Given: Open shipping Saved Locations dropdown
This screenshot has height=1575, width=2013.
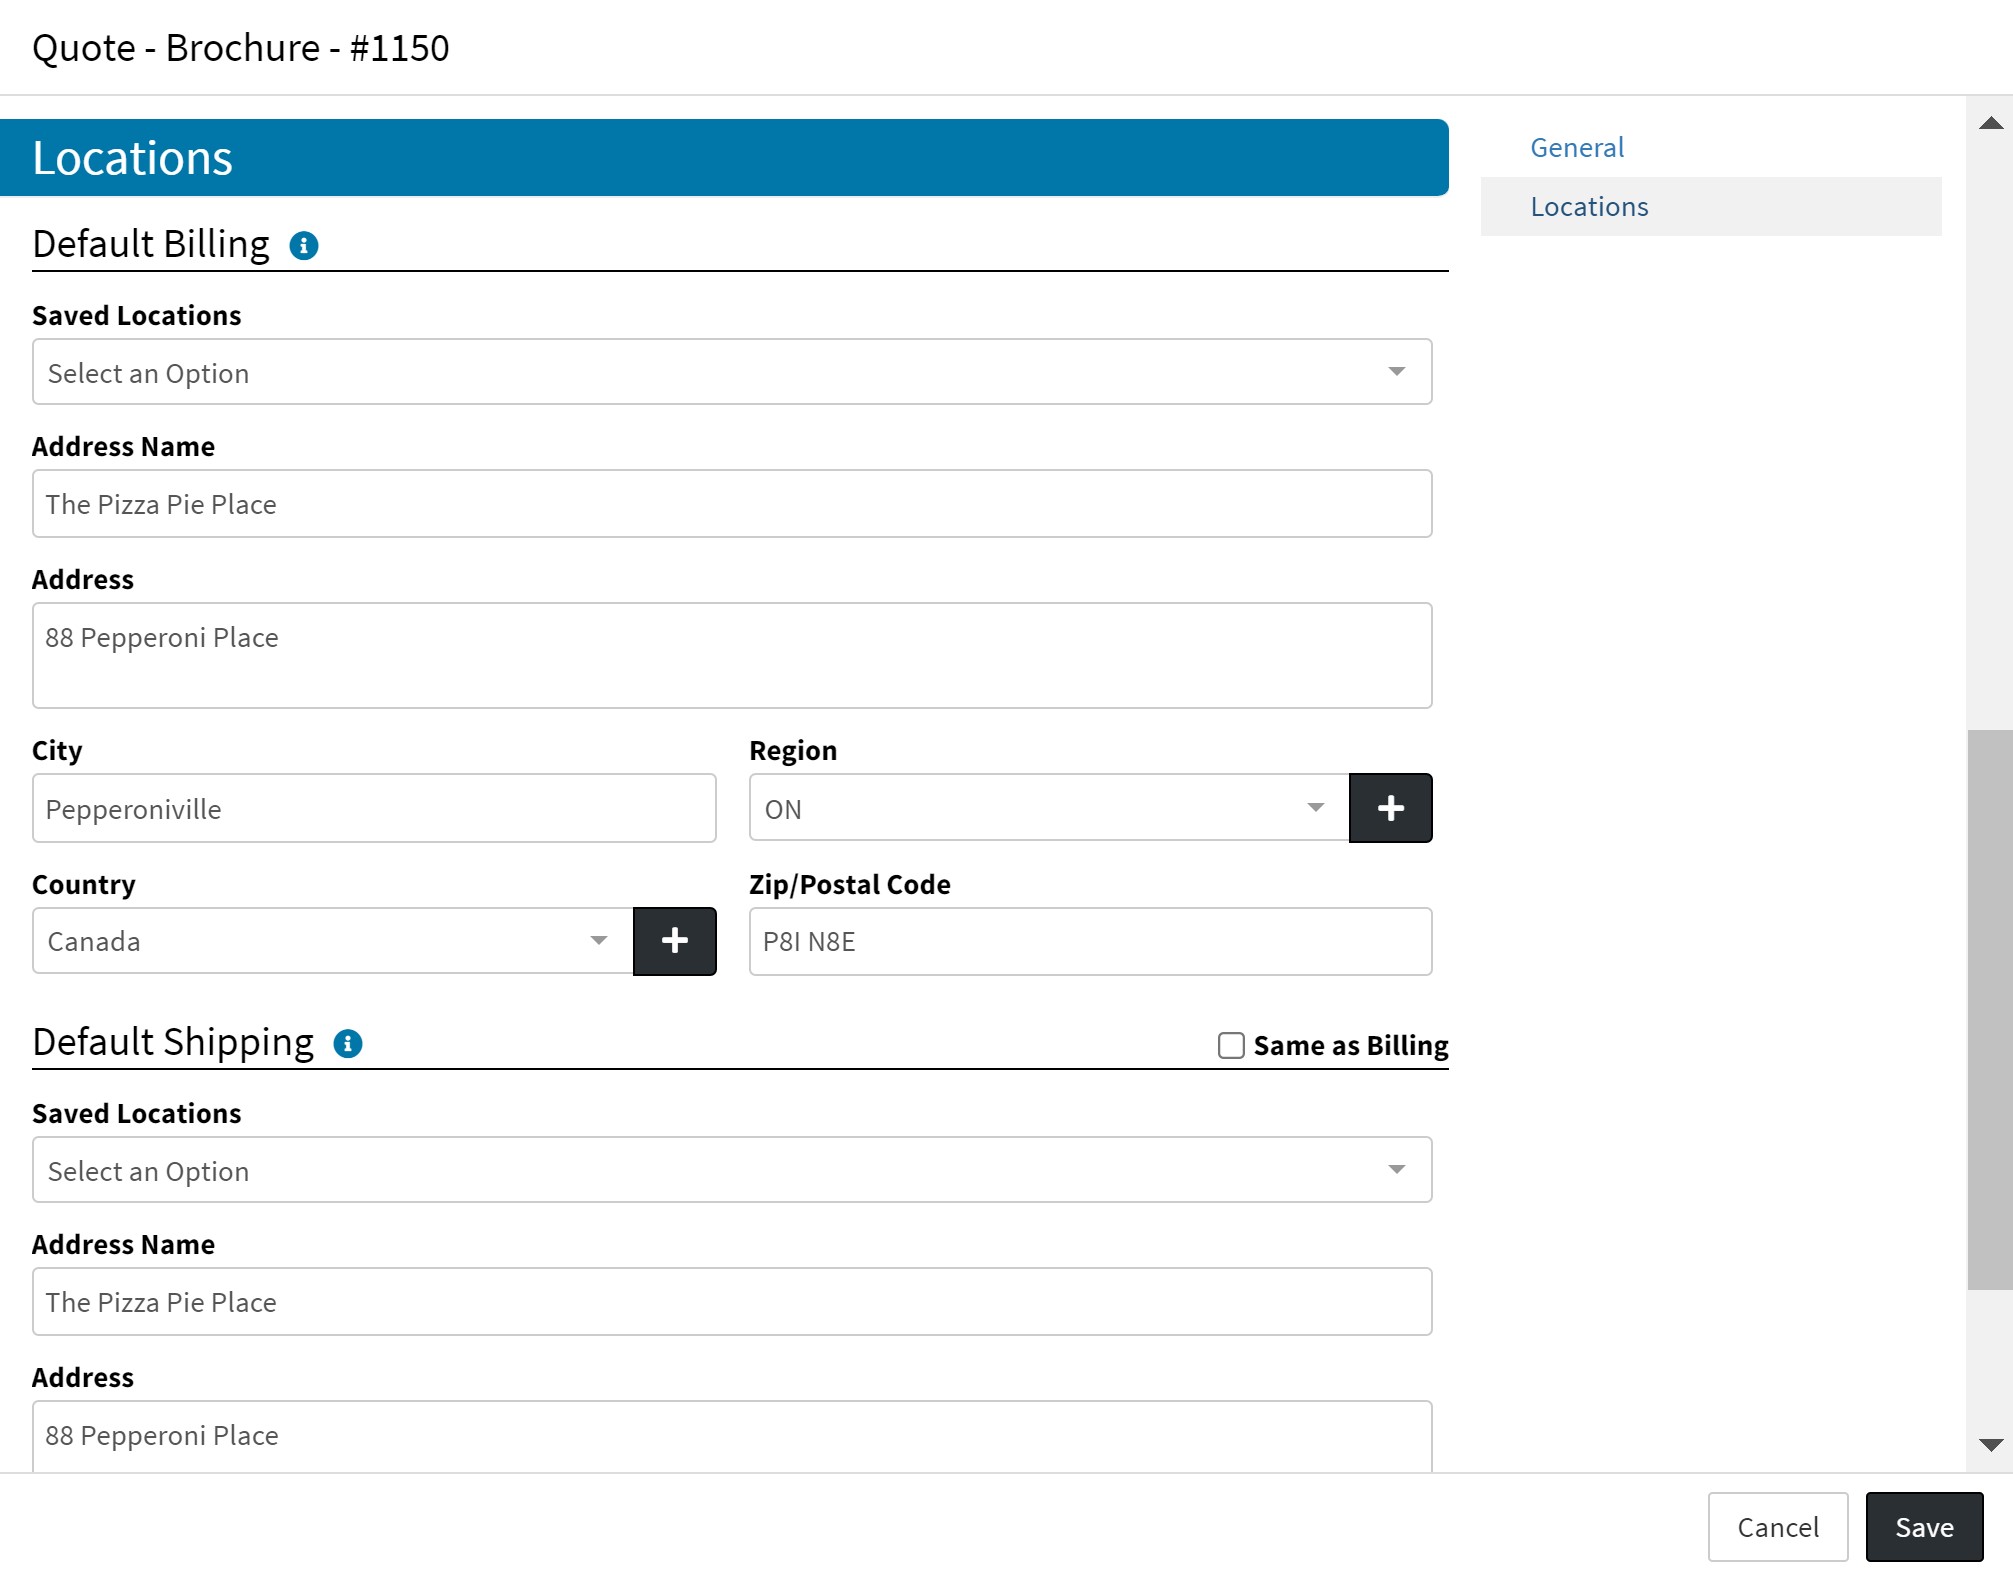Looking at the screenshot, I should coord(731,1170).
